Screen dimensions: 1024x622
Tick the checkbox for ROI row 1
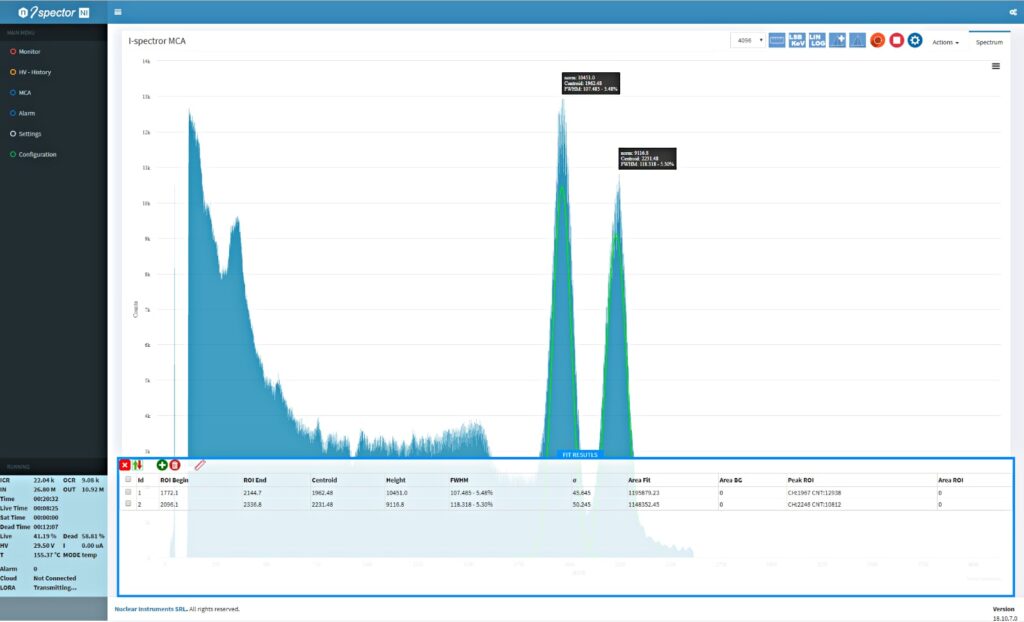click(128, 492)
